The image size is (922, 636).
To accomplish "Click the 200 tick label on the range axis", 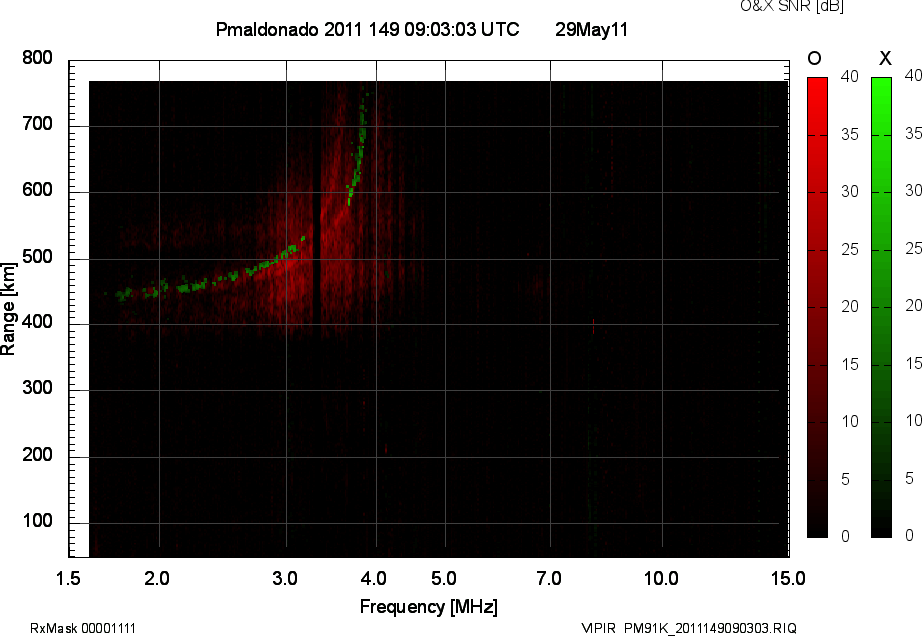I will (x=38, y=454).
